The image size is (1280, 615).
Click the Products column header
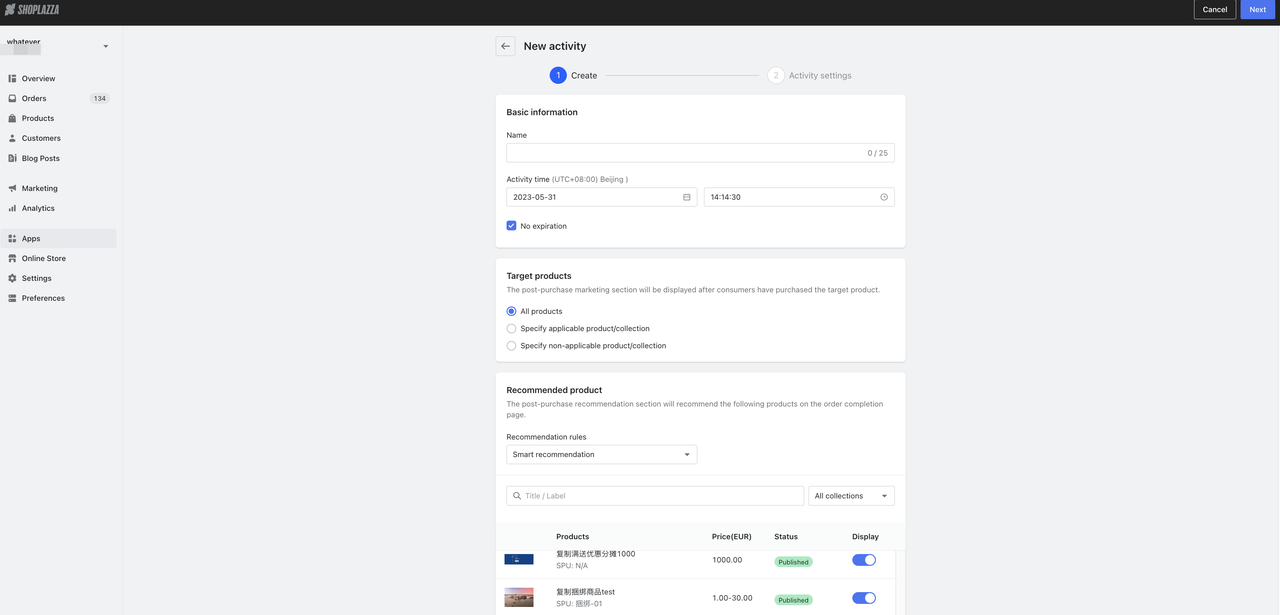point(572,537)
